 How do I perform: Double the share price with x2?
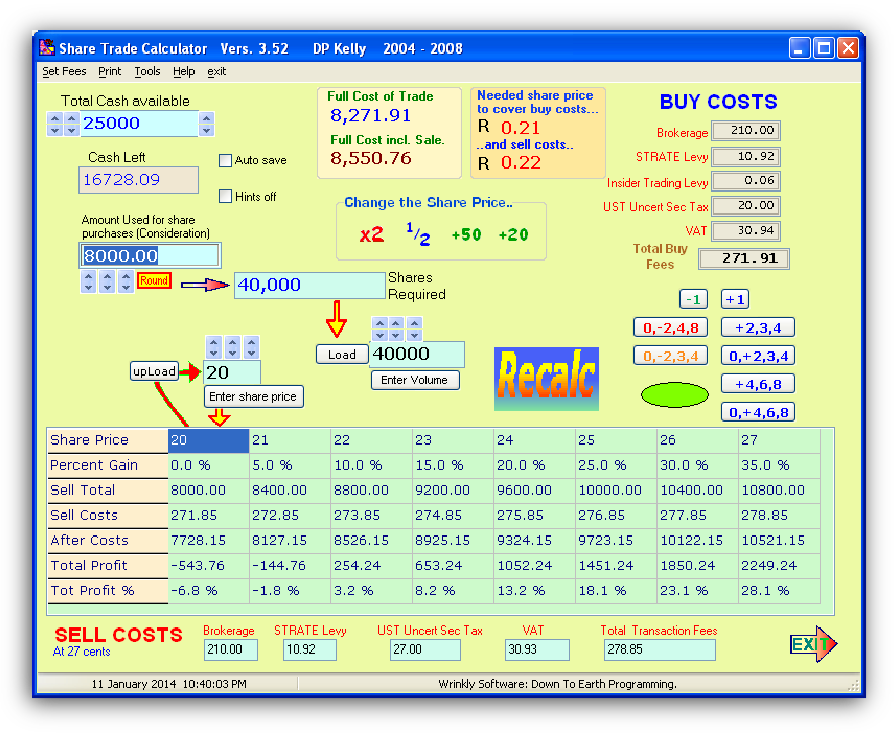tap(372, 235)
